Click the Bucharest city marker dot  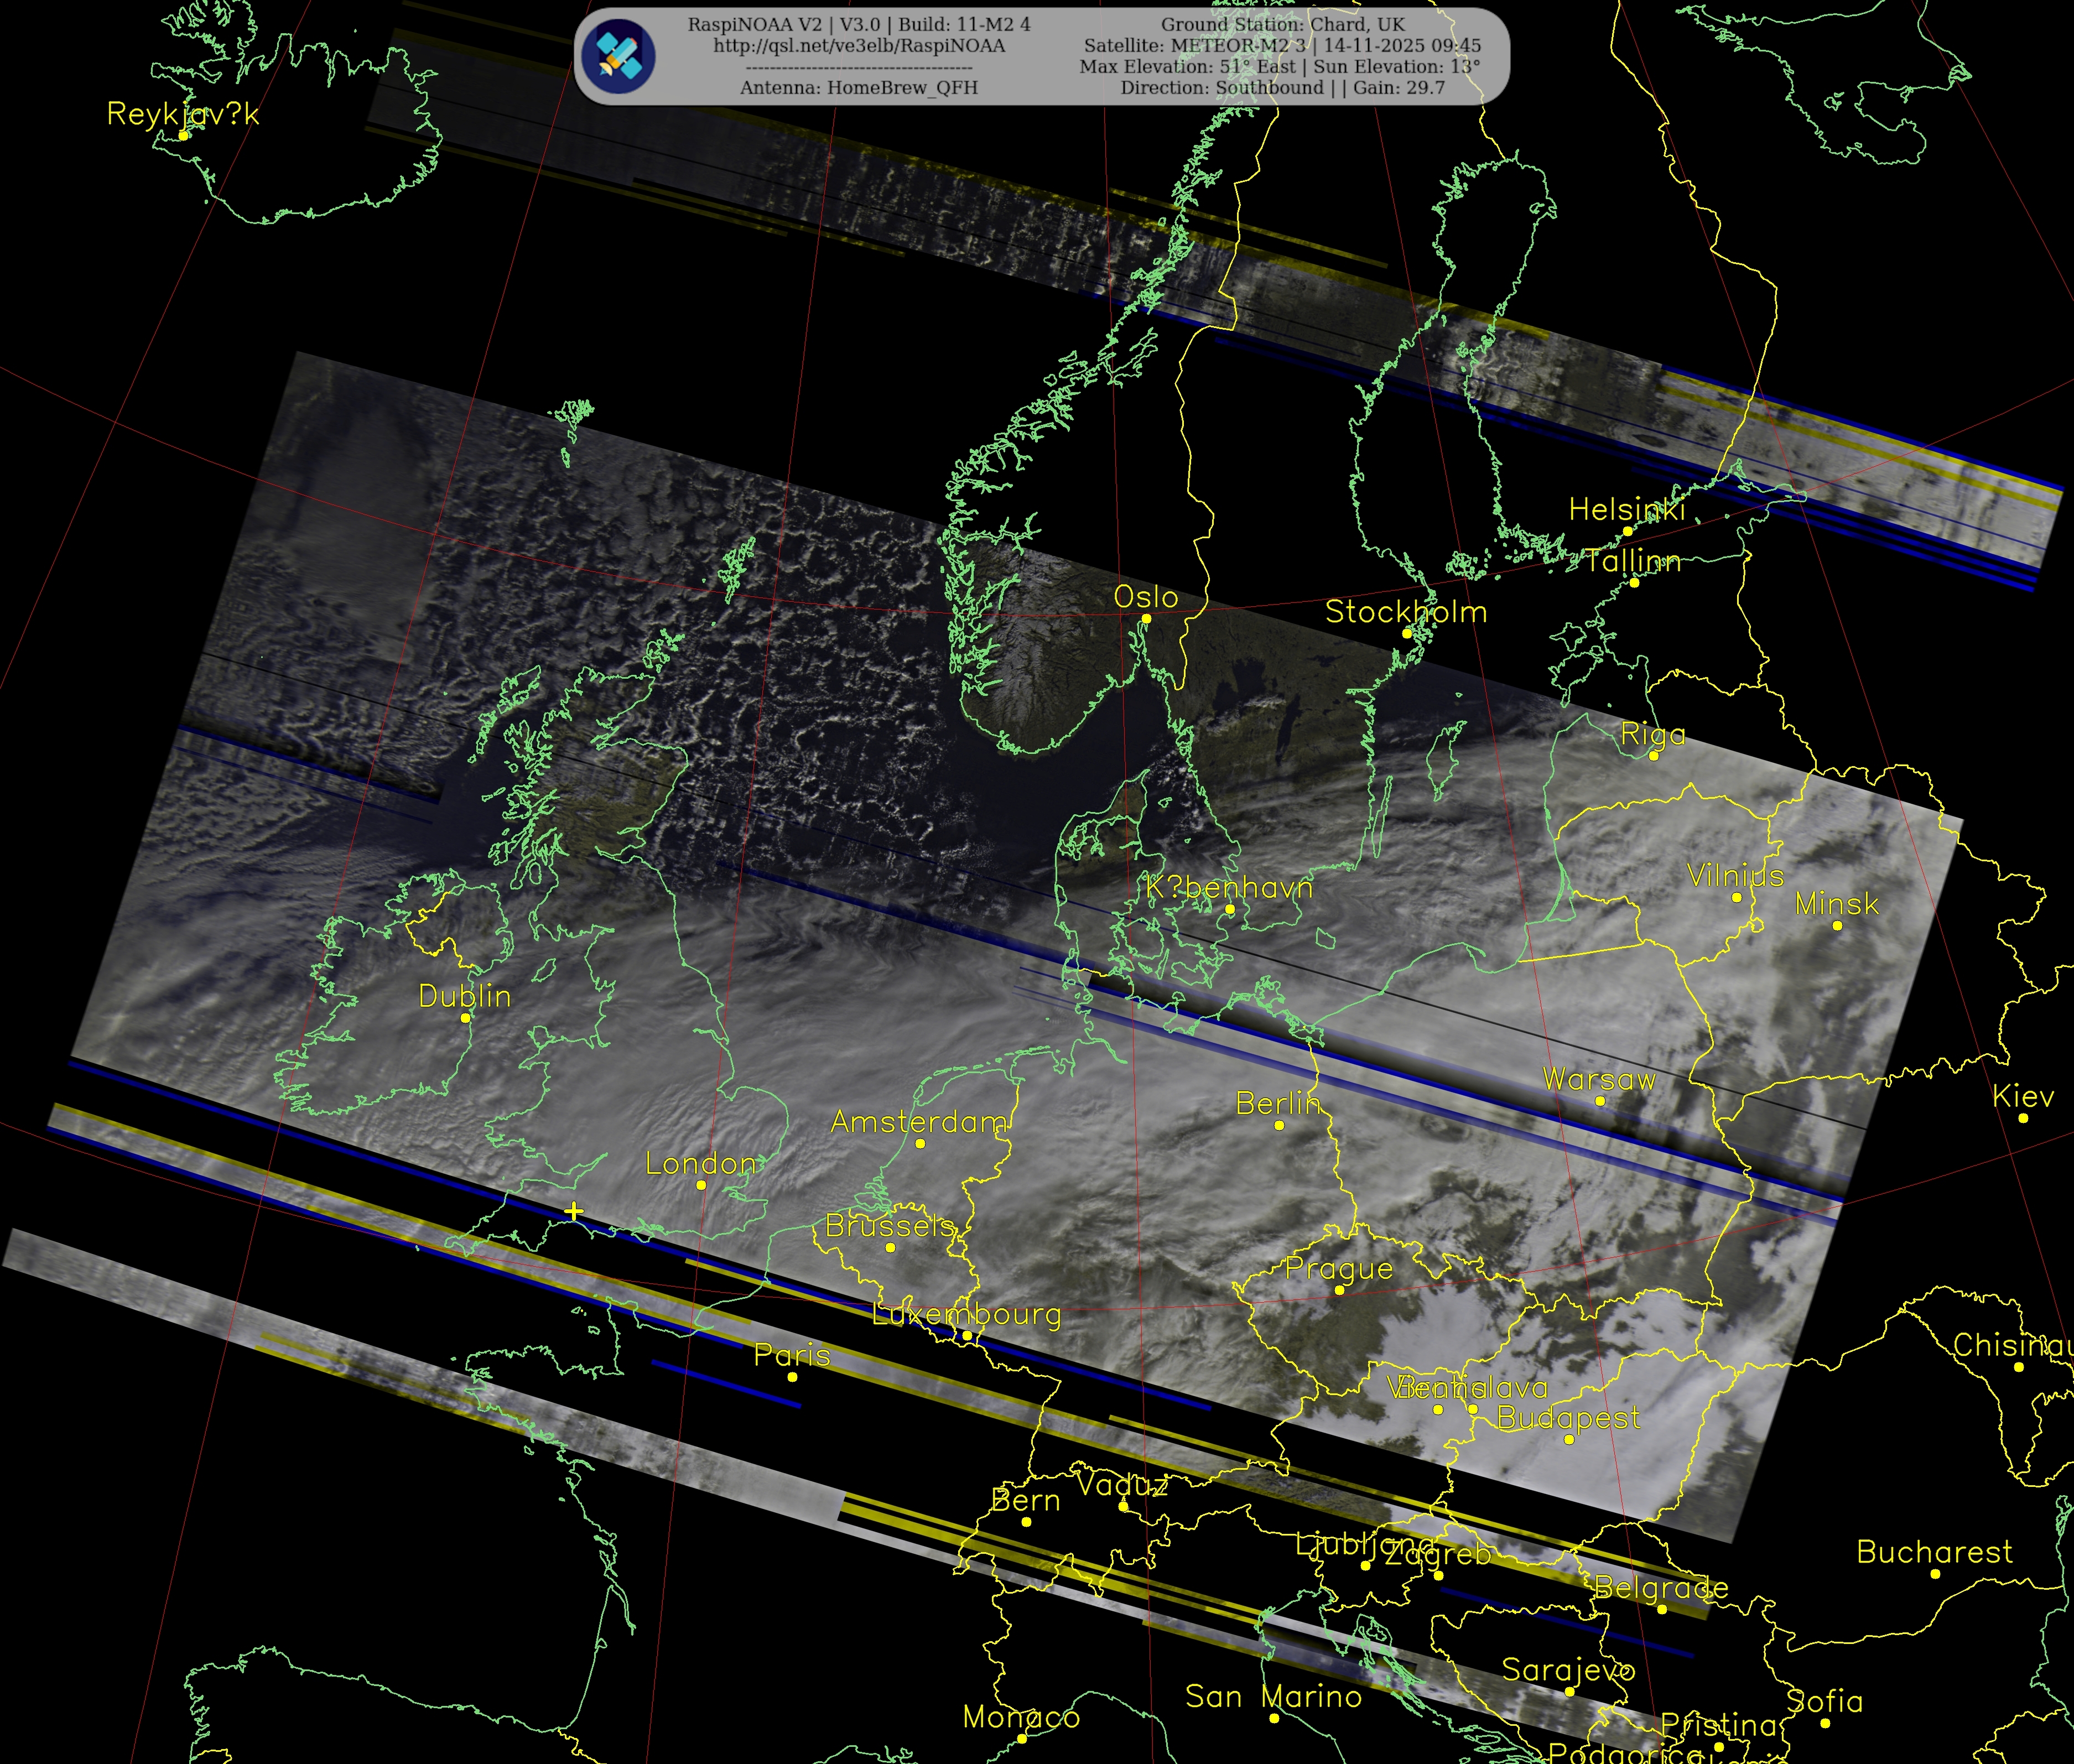coord(1935,1574)
